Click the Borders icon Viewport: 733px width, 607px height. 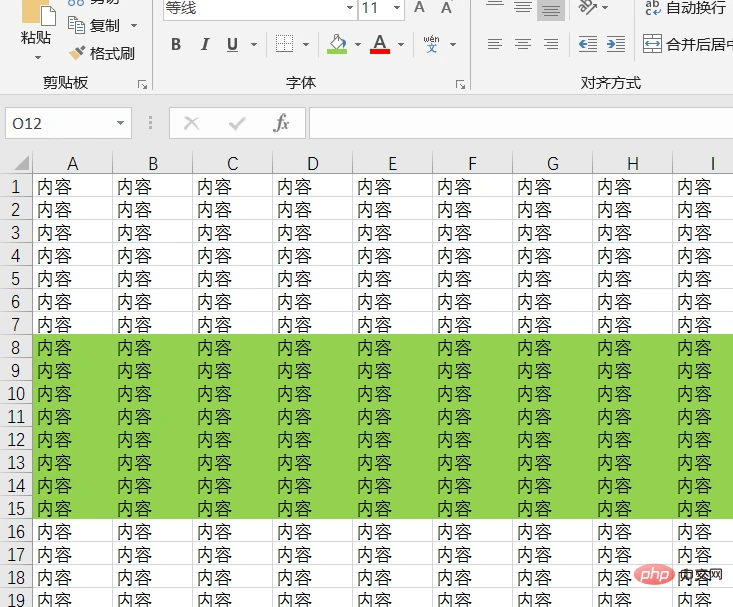click(x=284, y=44)
